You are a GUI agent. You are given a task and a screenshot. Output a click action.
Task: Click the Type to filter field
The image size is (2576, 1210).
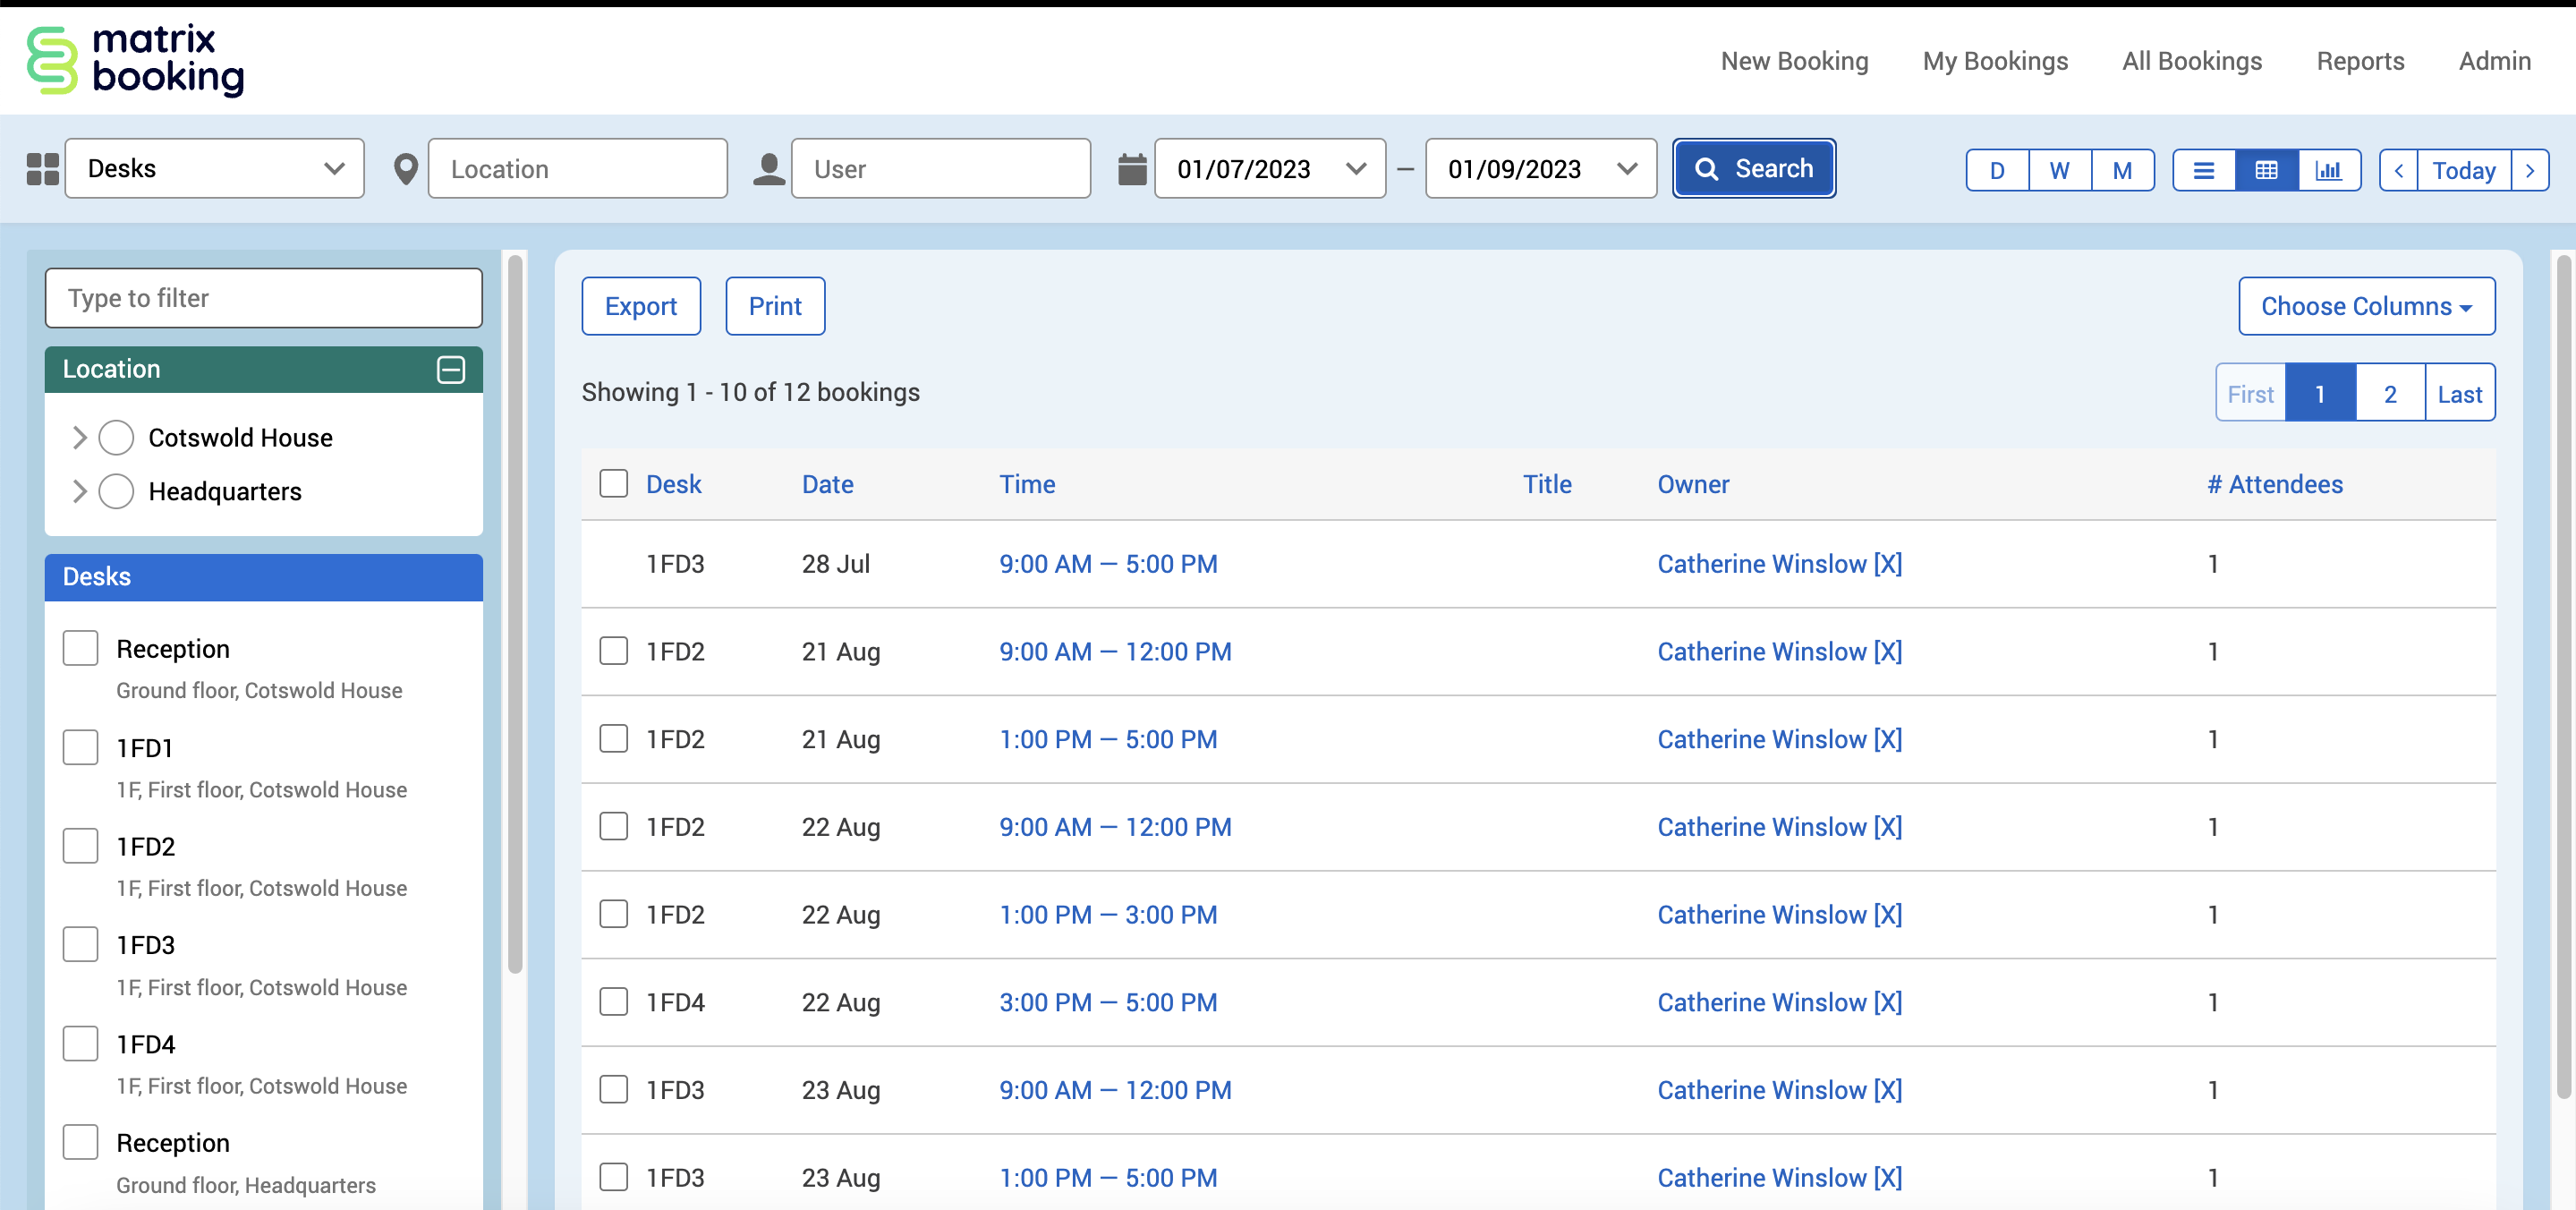point(263,298)
